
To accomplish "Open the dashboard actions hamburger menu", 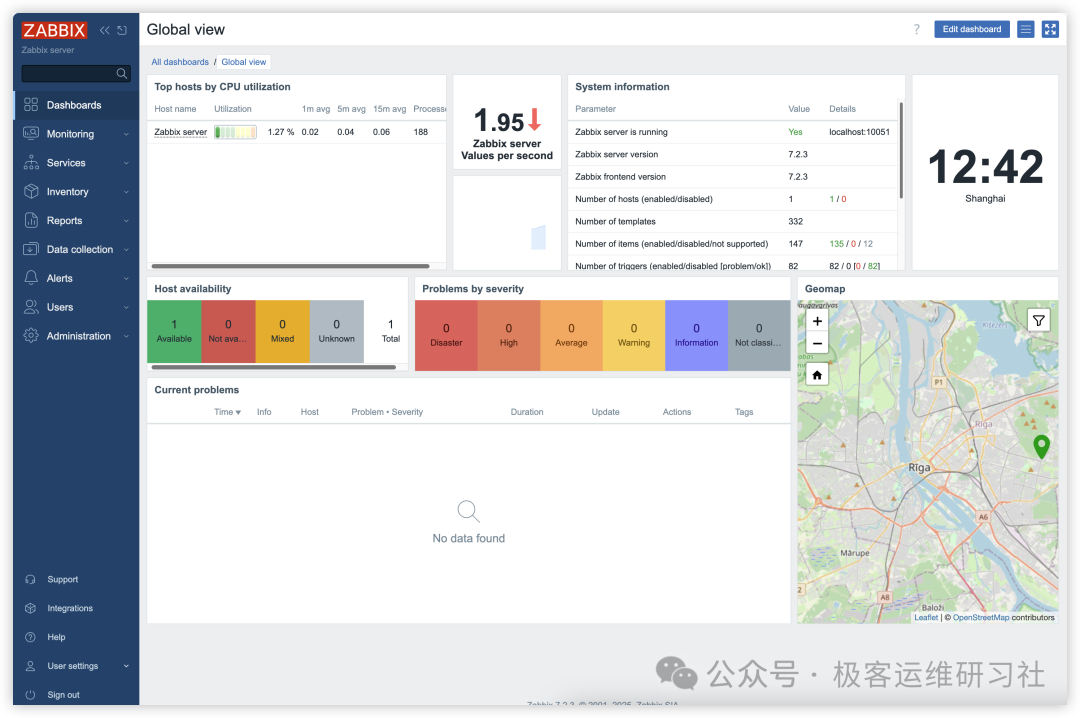I will [x=1026, y=30].
